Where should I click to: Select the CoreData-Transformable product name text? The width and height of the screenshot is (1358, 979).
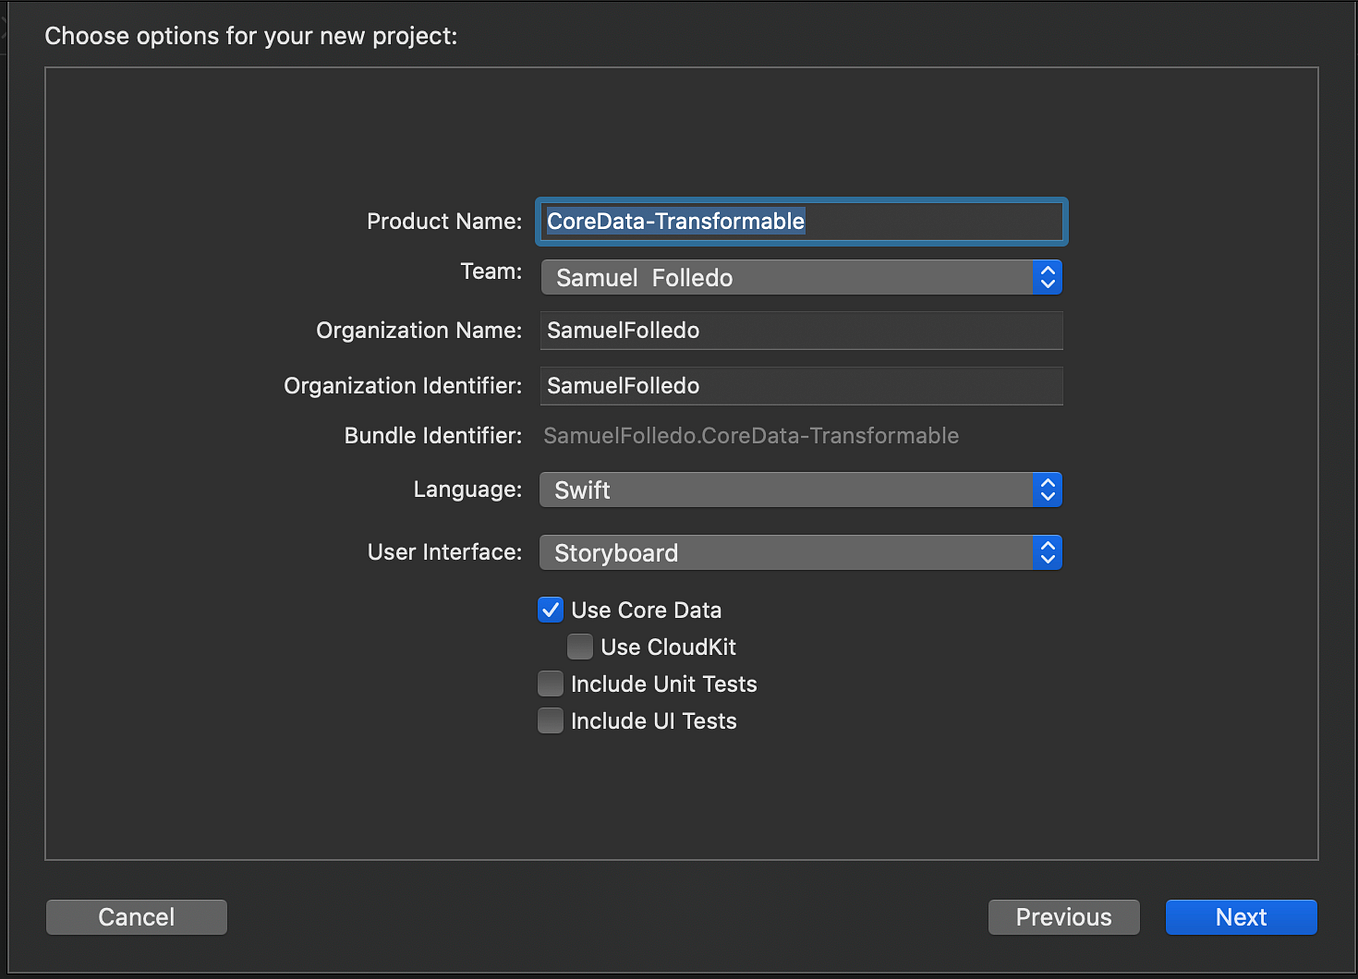tap(675, 221)
